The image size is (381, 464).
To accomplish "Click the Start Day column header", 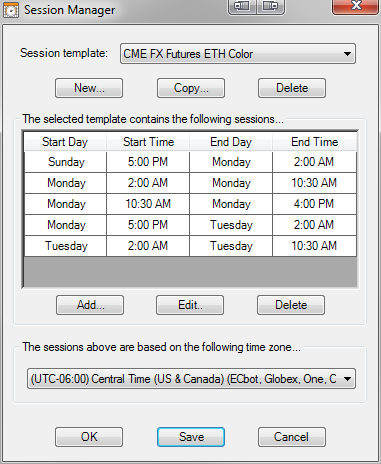I will pos(65,142).
